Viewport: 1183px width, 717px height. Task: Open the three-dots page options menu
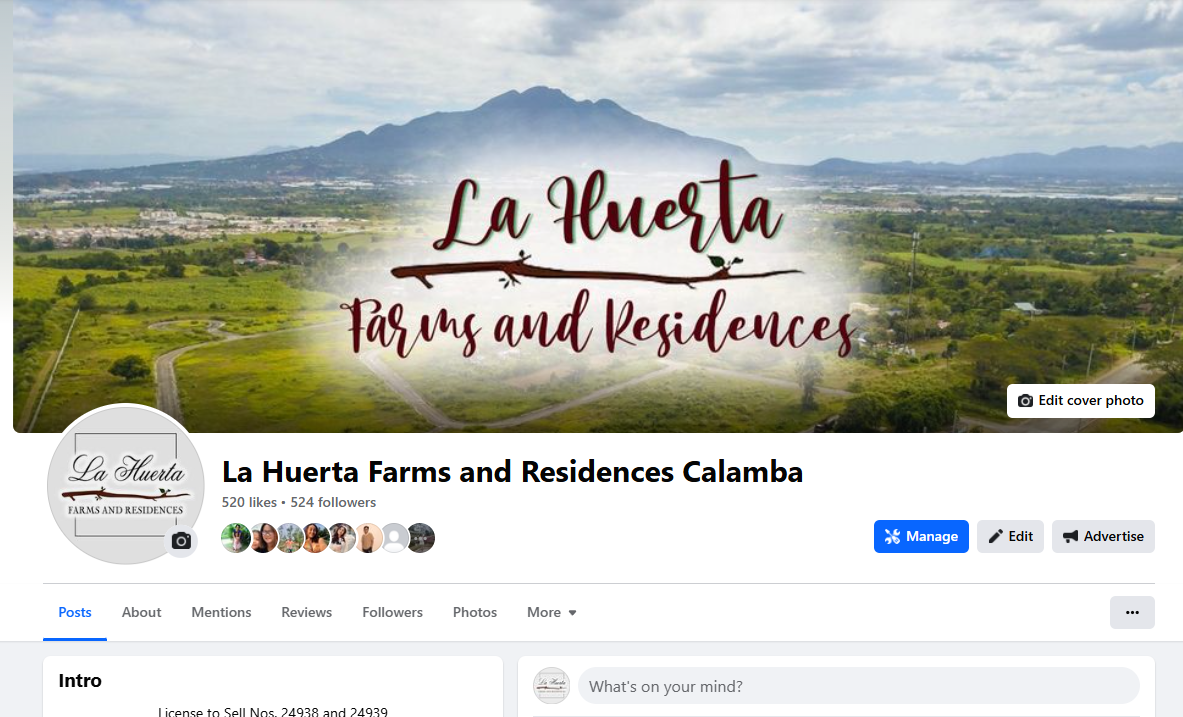(1132, 612)
